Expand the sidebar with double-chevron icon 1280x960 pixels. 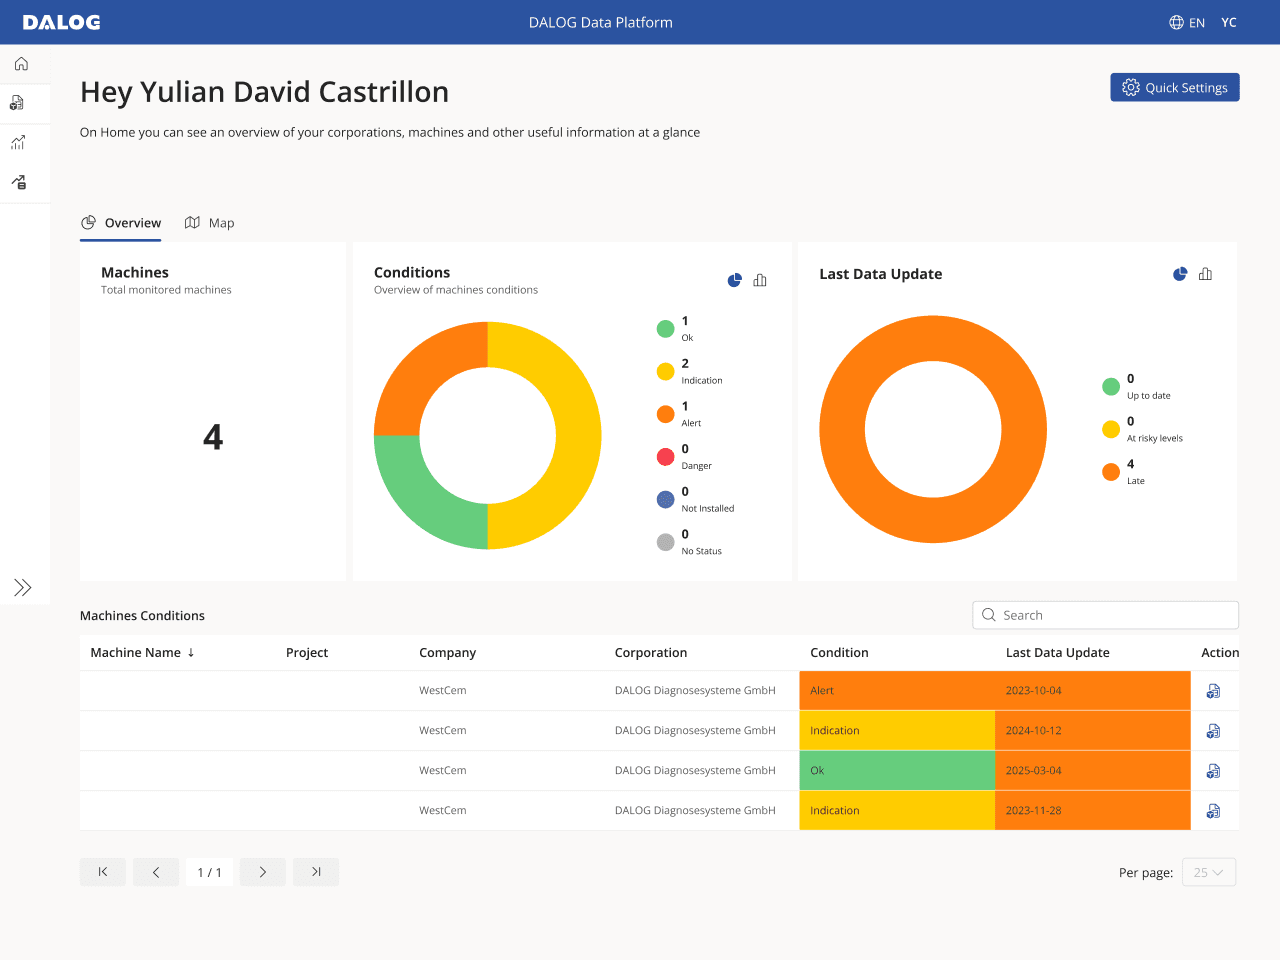[23, 587]
